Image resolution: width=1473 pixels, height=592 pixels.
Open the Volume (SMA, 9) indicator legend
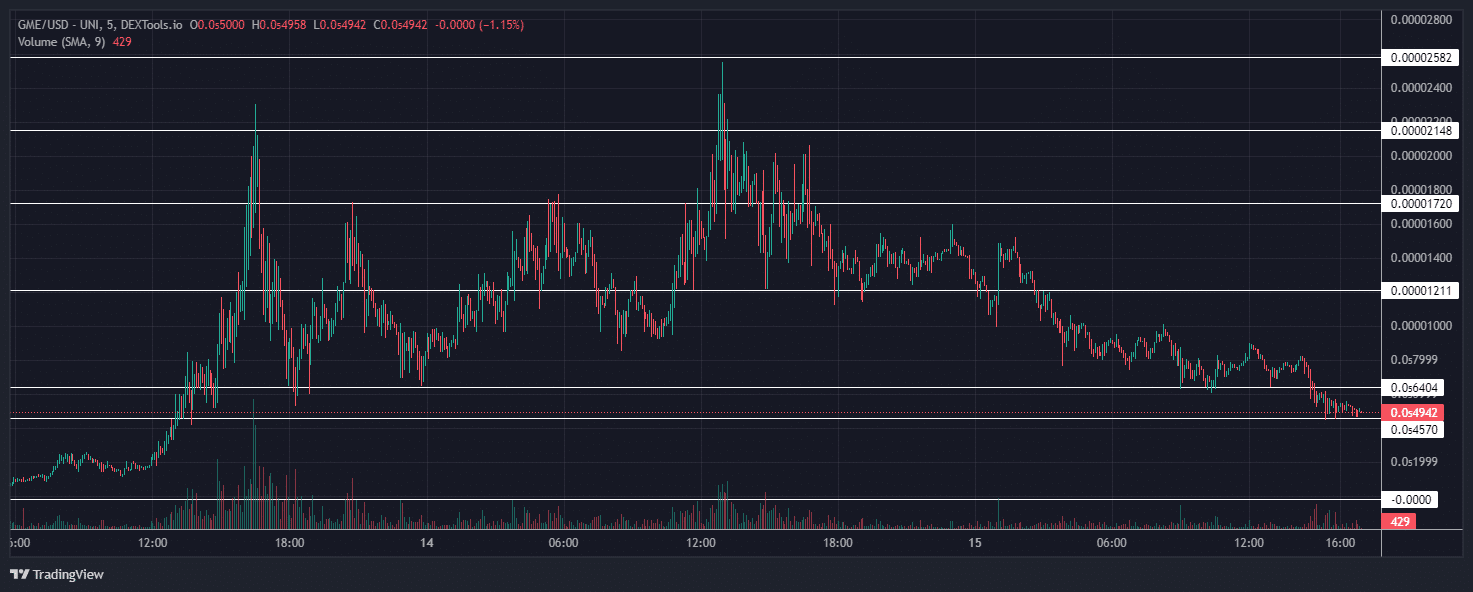pyautogui.click(x=60, y=42)
